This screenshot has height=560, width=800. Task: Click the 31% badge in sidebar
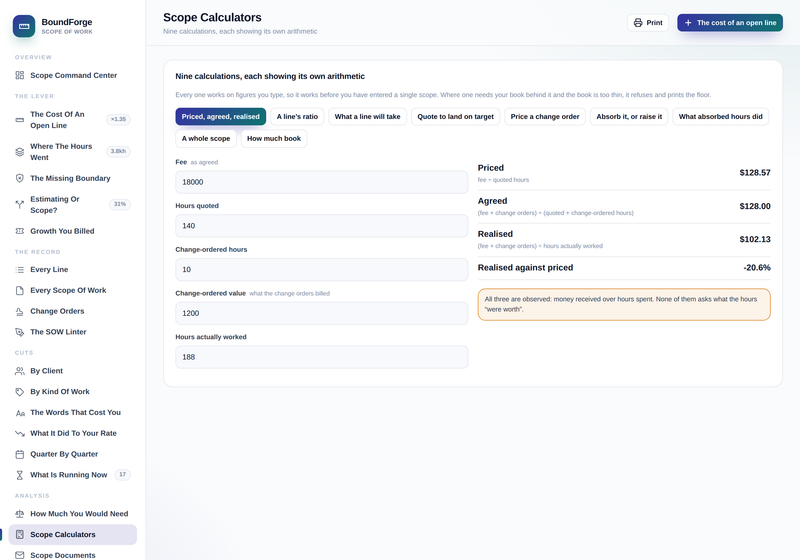click(120, 204)
